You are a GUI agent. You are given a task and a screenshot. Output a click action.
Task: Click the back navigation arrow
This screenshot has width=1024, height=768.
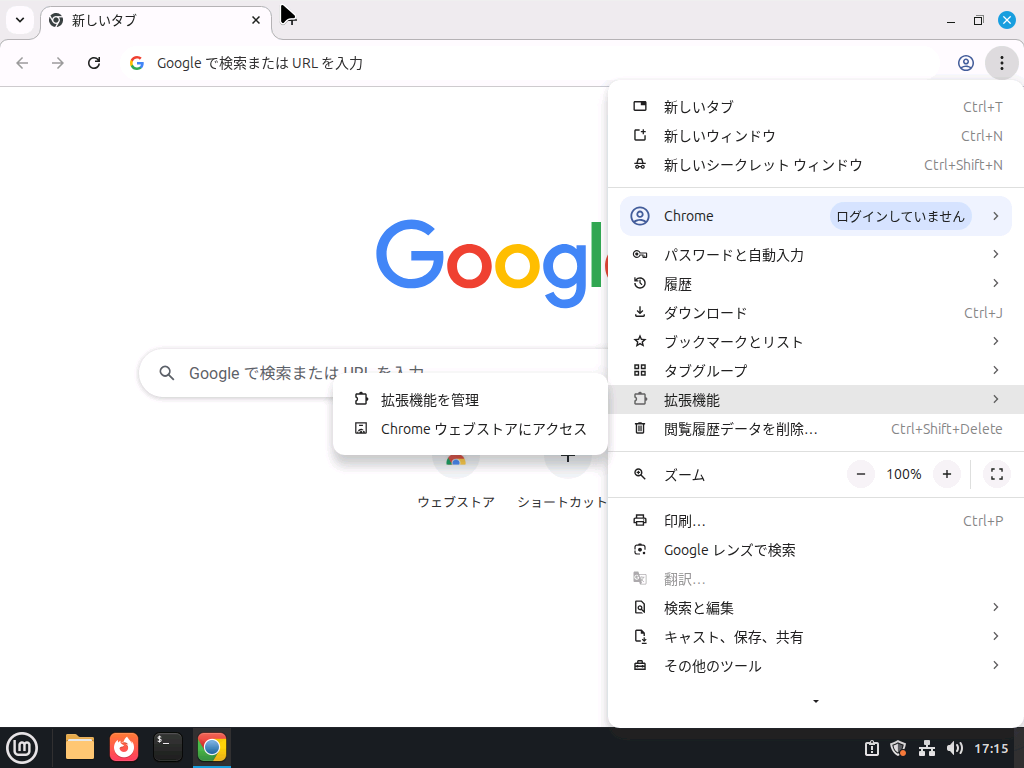point(22,62)
